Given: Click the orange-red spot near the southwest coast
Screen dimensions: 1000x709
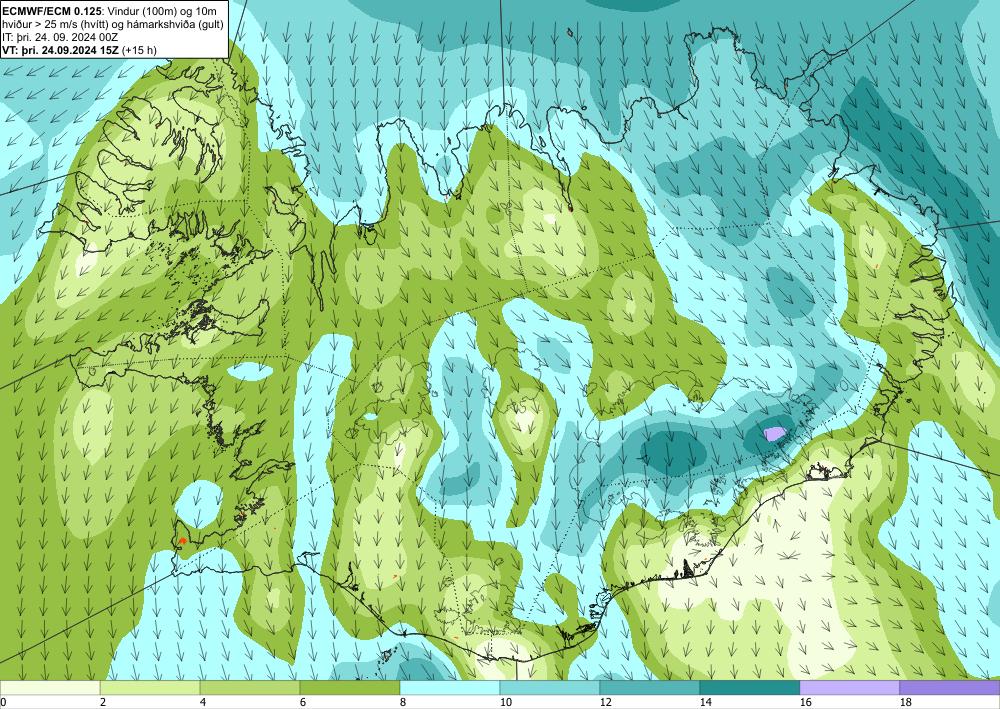Looking at the screenshot, I should [182, 540].
